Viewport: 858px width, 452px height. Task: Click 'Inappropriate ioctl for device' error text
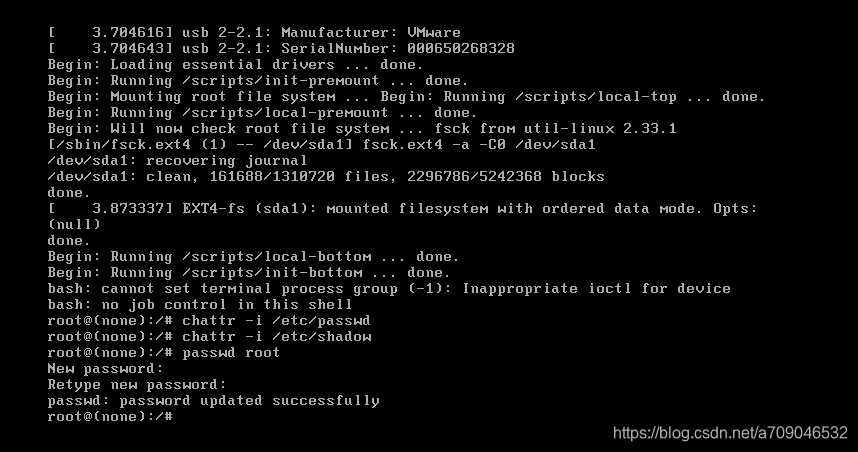pyautogui.click(x=596, y=288)
